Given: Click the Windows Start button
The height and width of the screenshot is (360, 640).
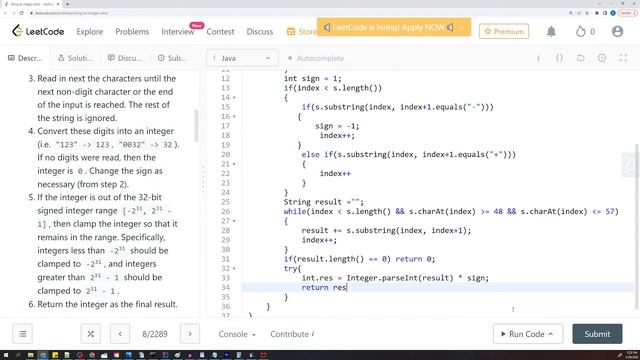Looking at the screenshot, I should (x=6, y=355).
